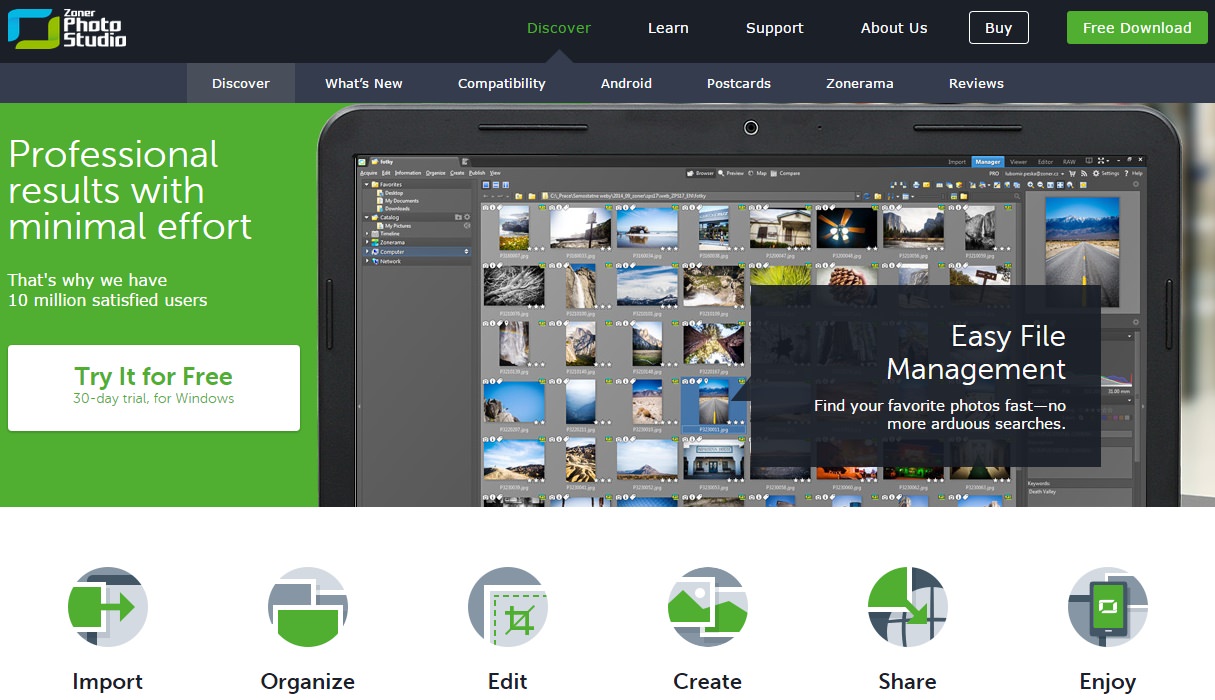The image size is (1215, 700).
Task: Click the RSS feed icon in the app screenshot
Action: pyautogui.click(x=1083, y=173)
